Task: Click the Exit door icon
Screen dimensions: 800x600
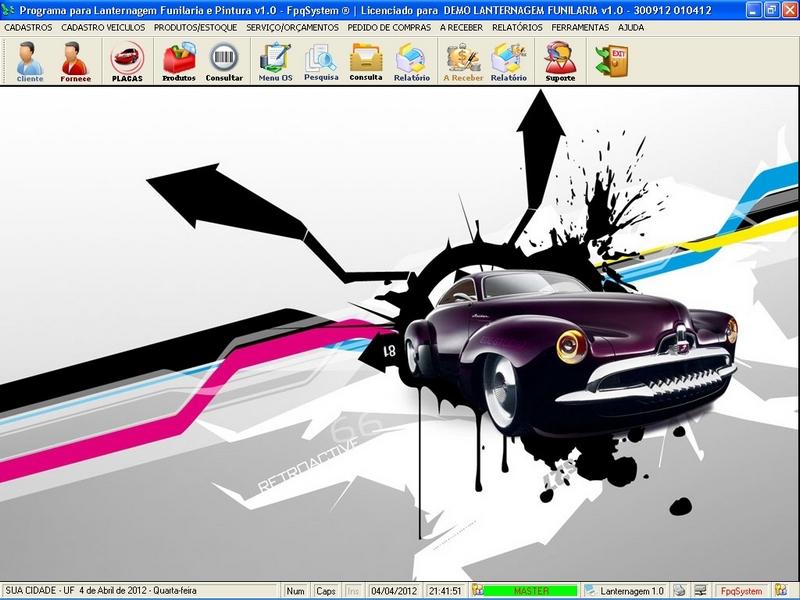Action: coord(610,61)
